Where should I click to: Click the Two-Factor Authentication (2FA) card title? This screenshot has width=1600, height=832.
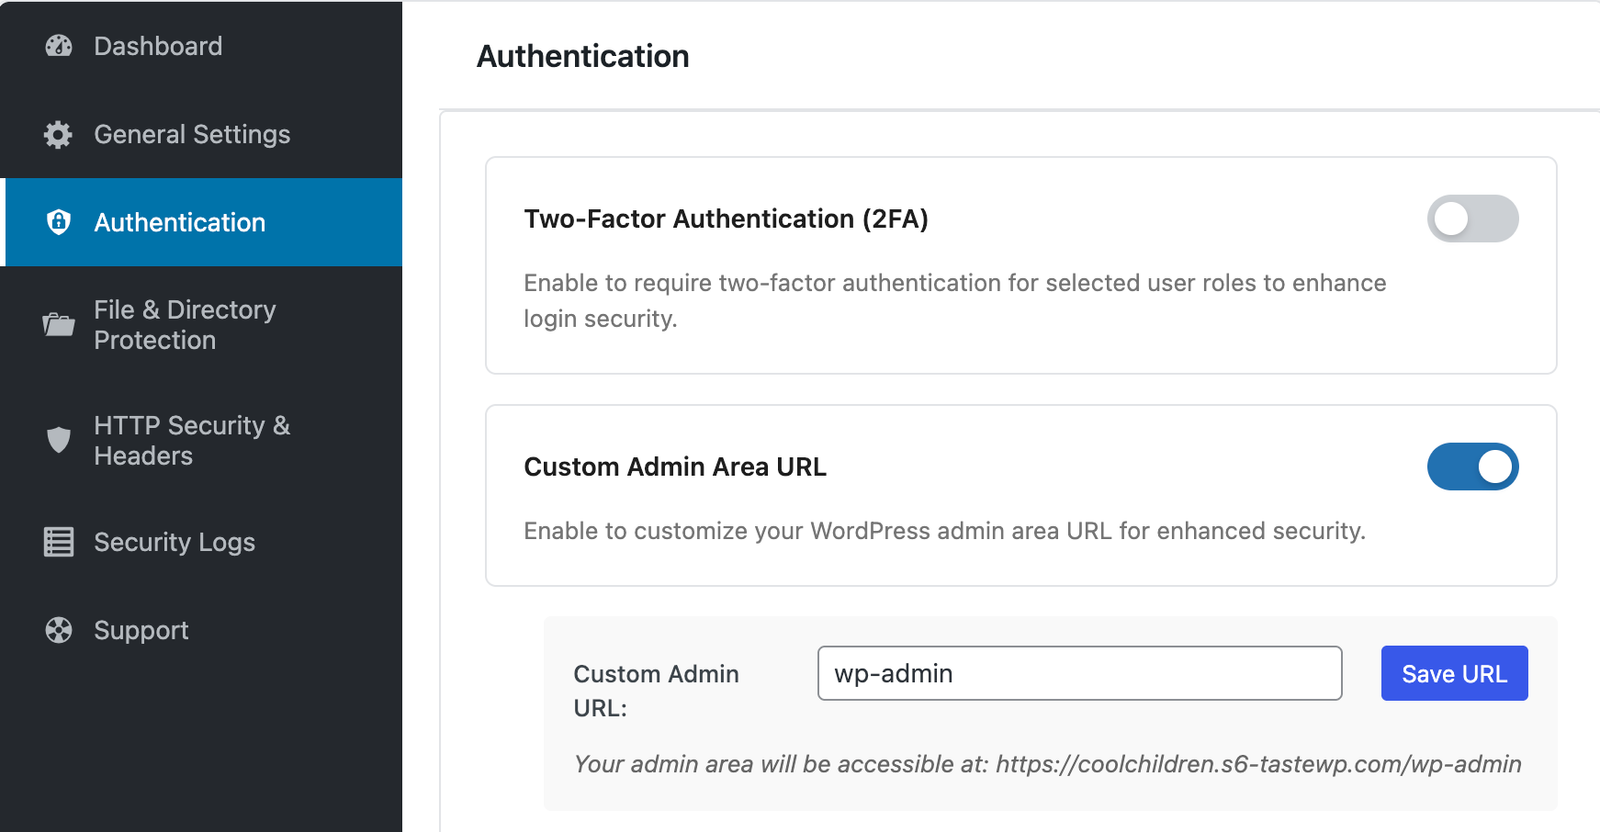click(726, 219)
